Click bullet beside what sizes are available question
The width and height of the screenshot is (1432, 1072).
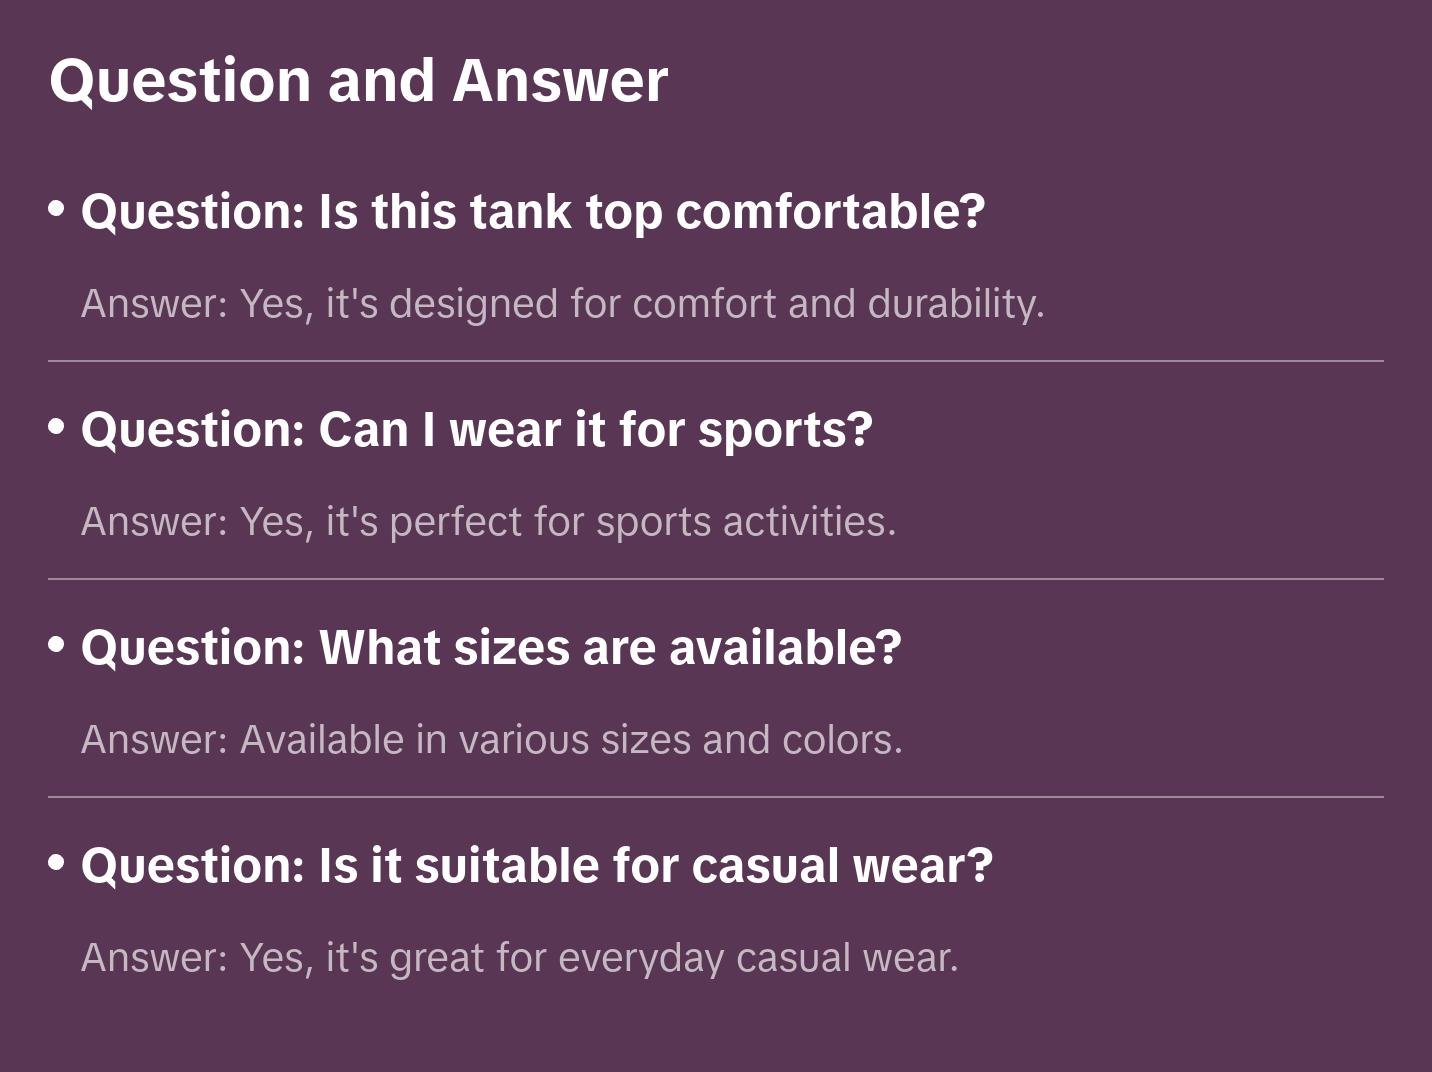[x=57, y=645]
